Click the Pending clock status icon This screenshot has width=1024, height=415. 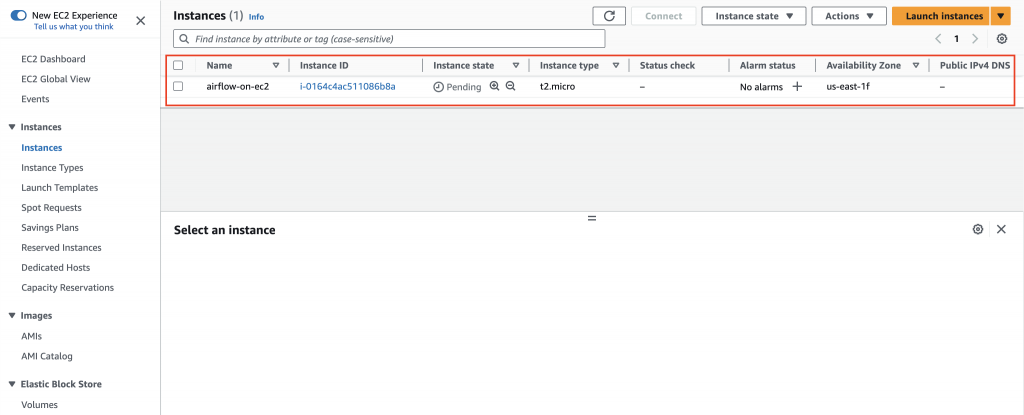(x=438, y=86)
